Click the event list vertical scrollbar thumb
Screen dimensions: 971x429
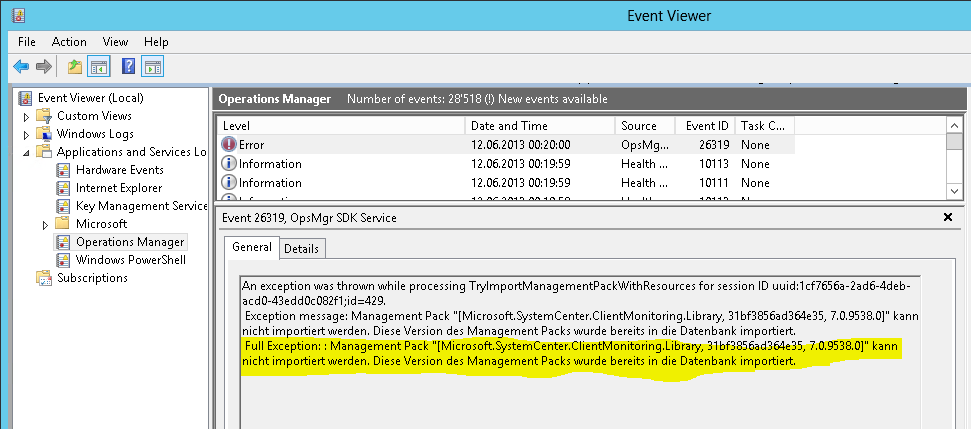coord(955,142)
